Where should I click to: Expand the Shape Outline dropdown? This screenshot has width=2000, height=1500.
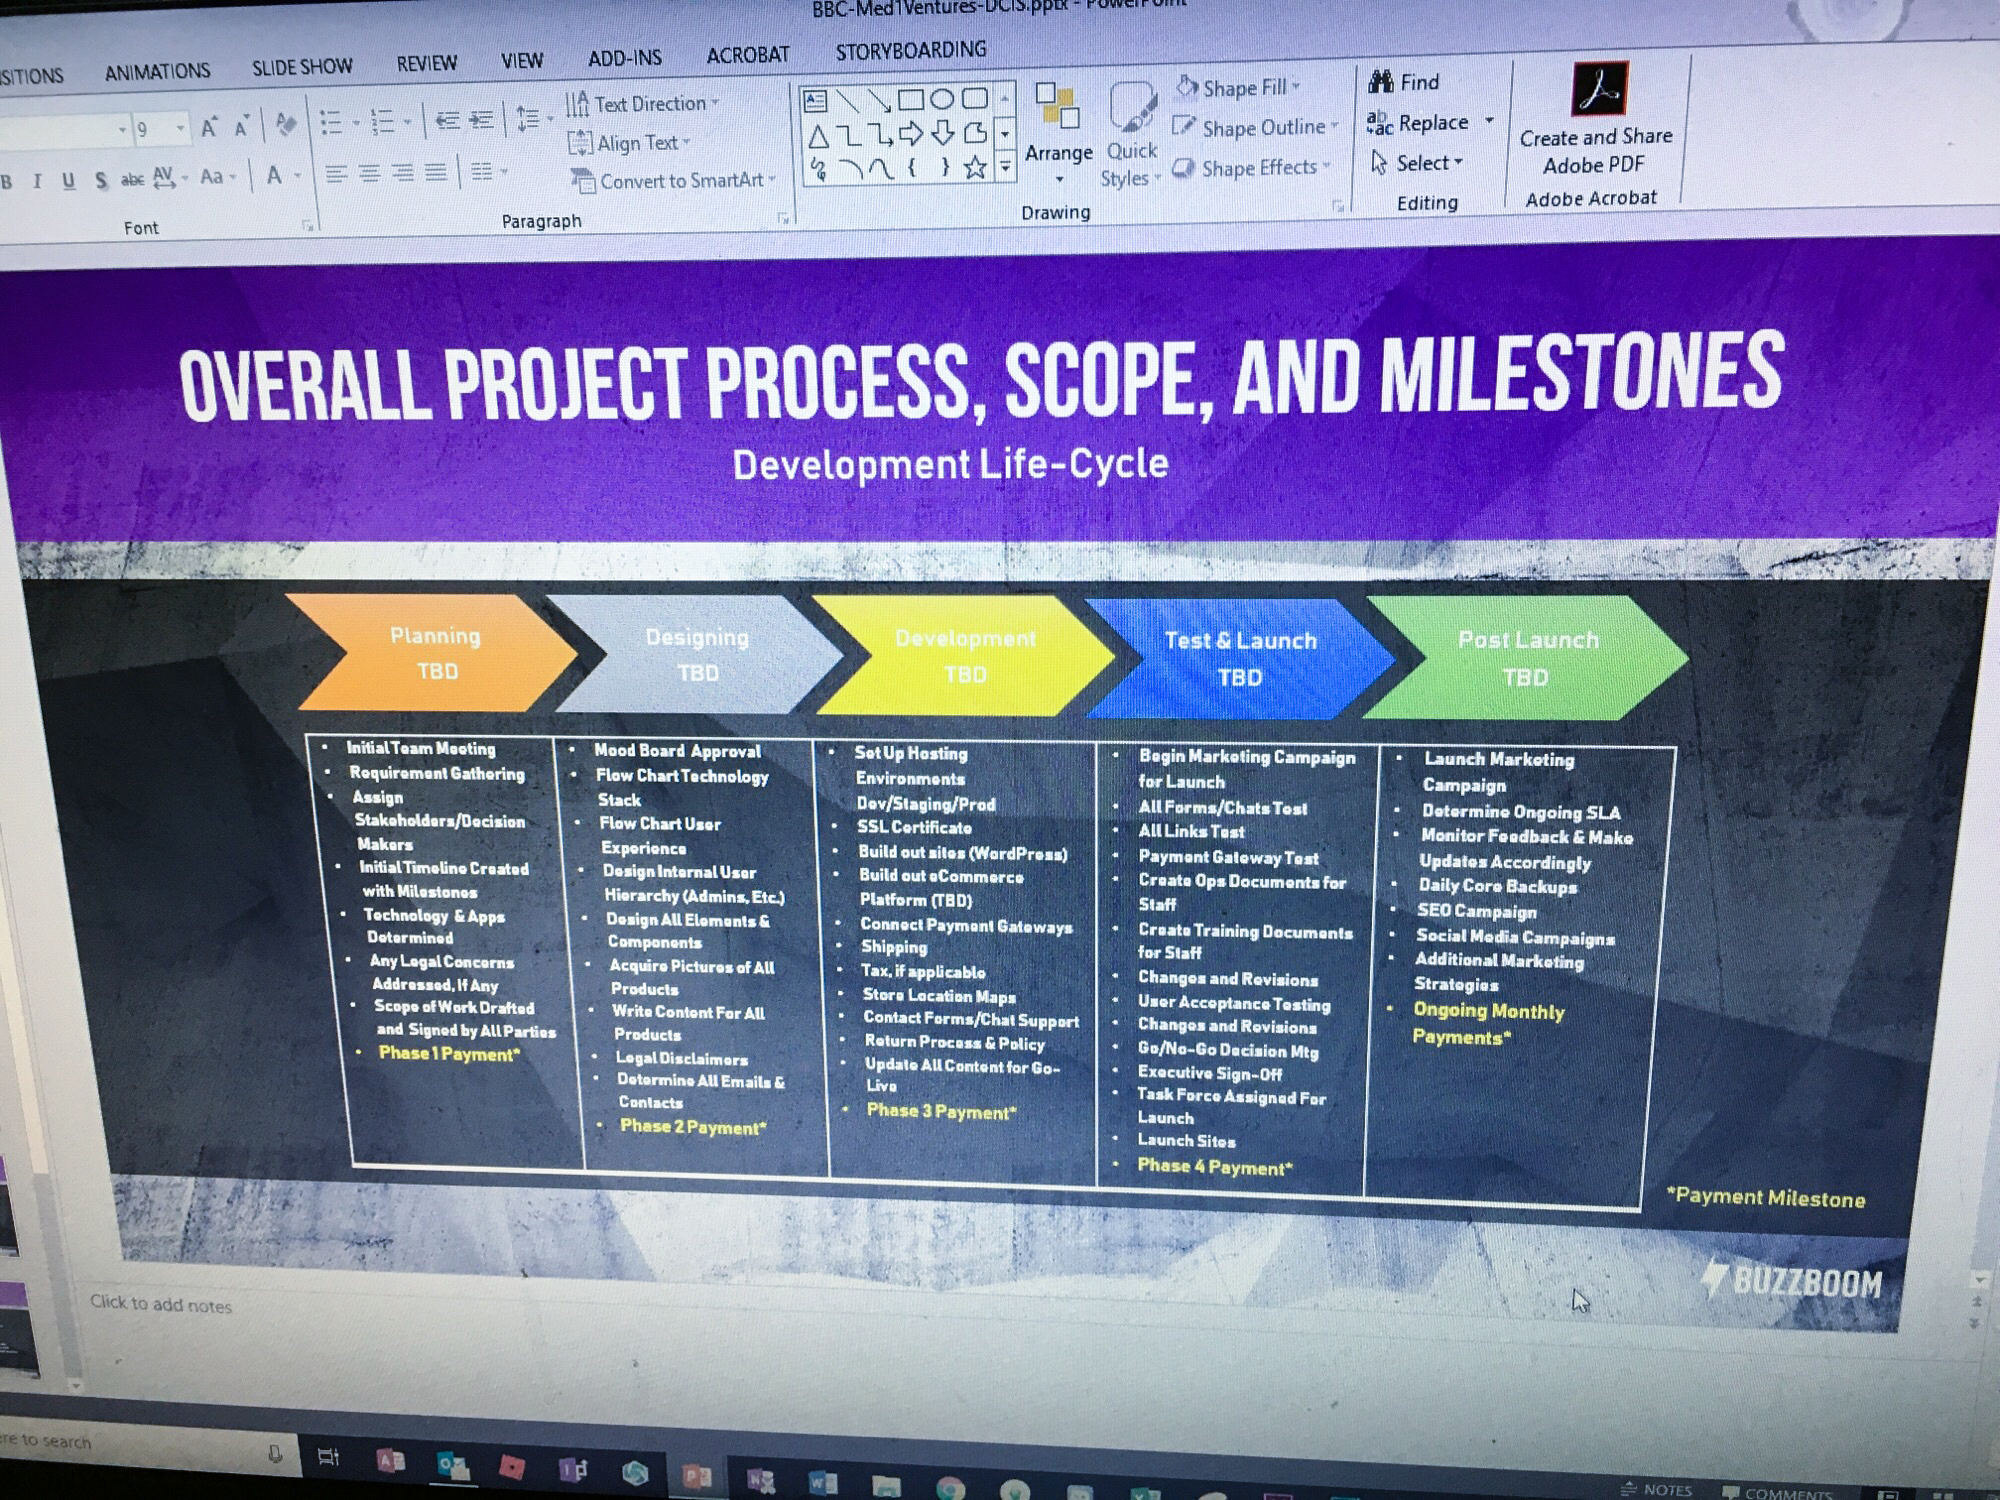1335,126
